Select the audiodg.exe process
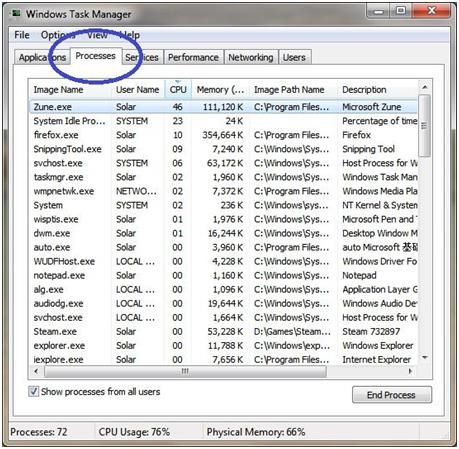459x449 pixels. coord(223,304)
